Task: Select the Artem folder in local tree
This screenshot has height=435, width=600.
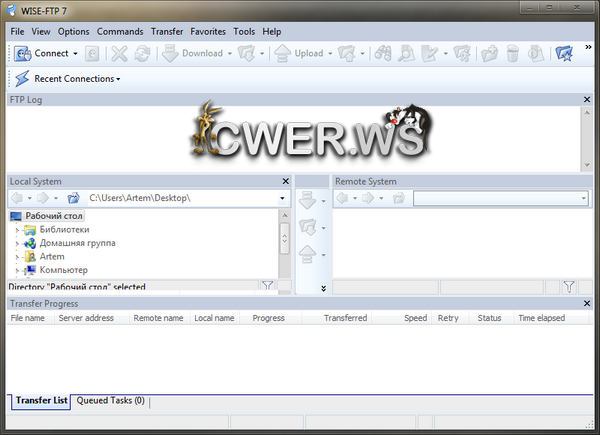Action: coord(52,256)
